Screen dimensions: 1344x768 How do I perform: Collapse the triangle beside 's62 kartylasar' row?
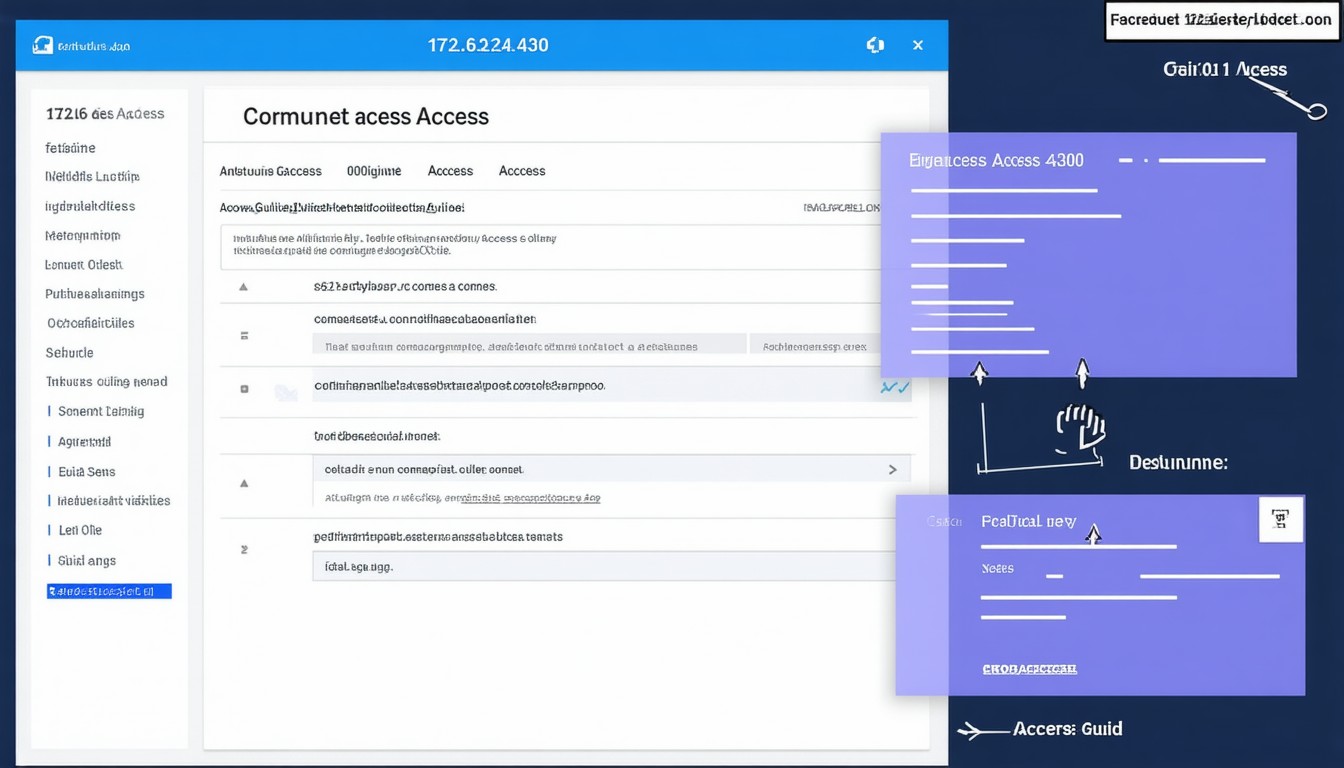point(243,287)
